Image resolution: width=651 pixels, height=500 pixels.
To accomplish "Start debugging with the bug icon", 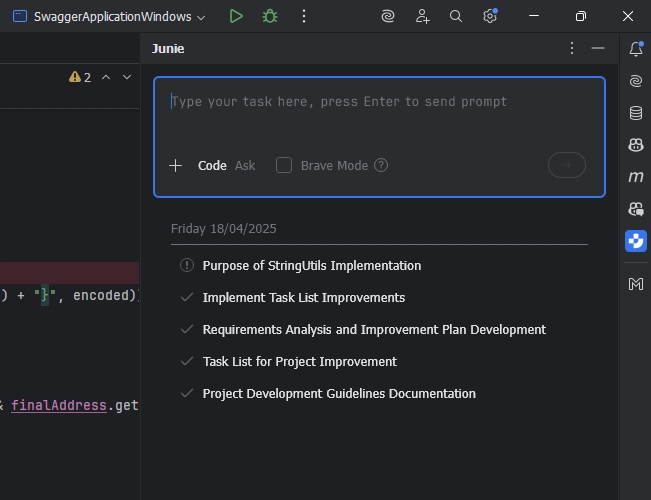I will 270,17.
